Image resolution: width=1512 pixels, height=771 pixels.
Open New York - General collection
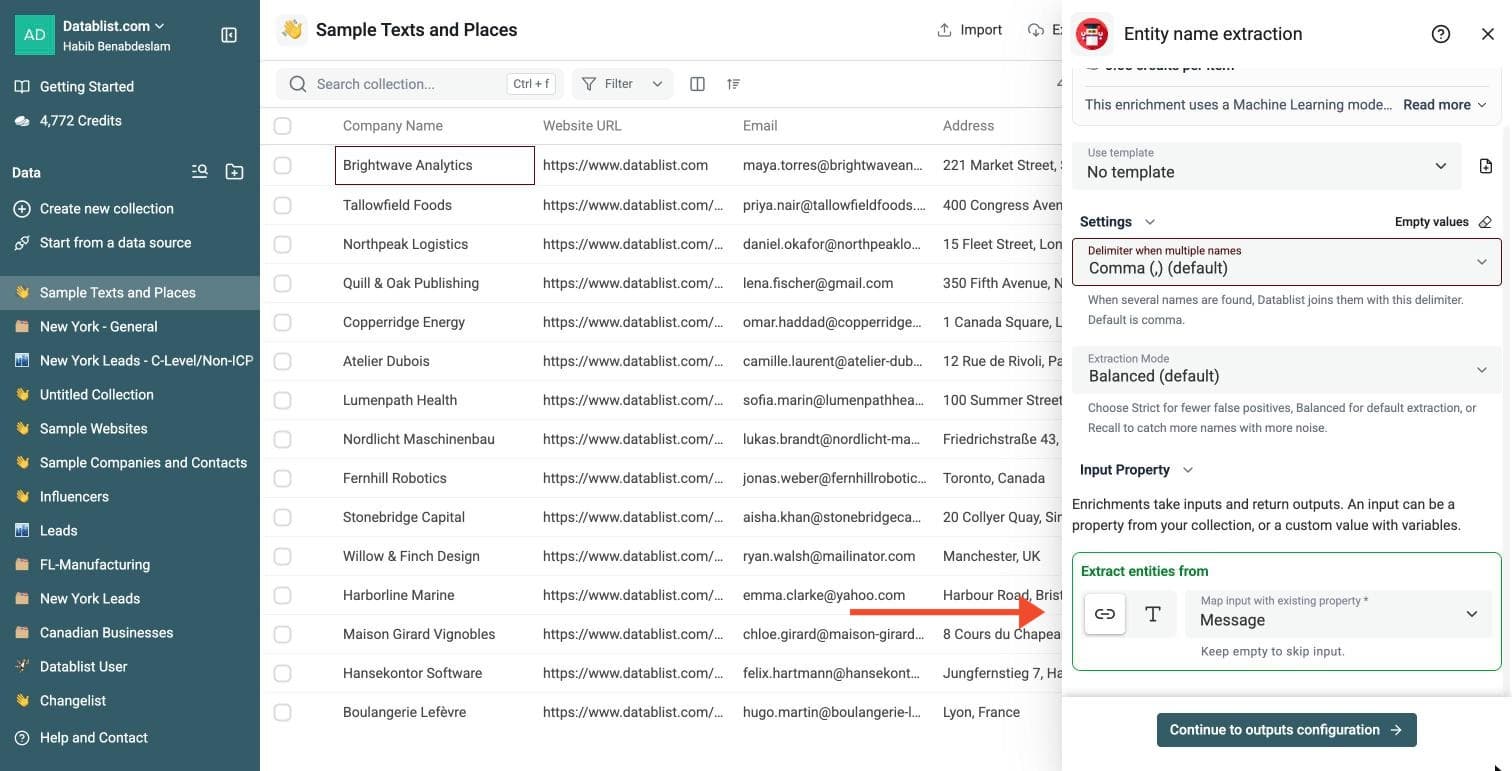click(x=130, y=327)
